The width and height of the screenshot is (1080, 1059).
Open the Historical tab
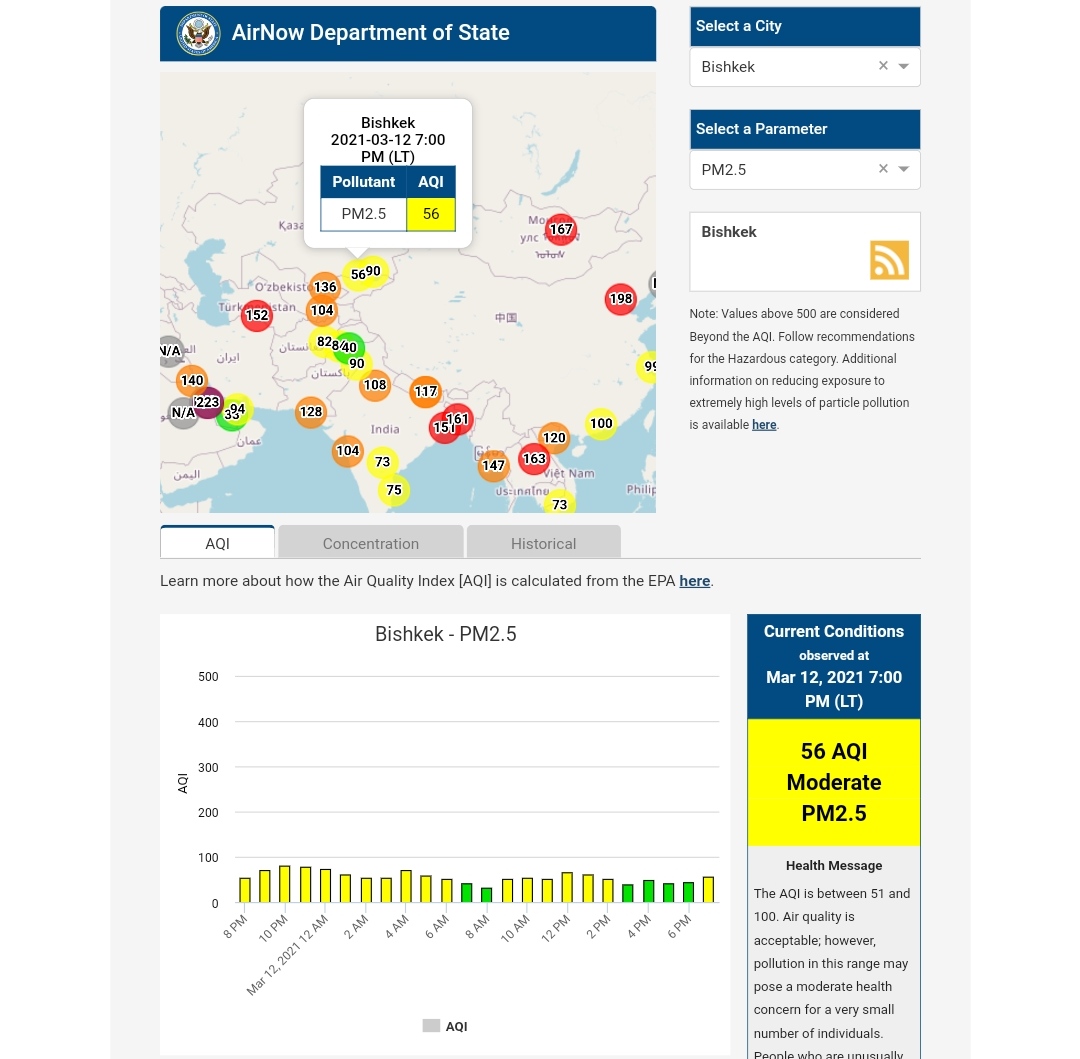pos(543,543)
